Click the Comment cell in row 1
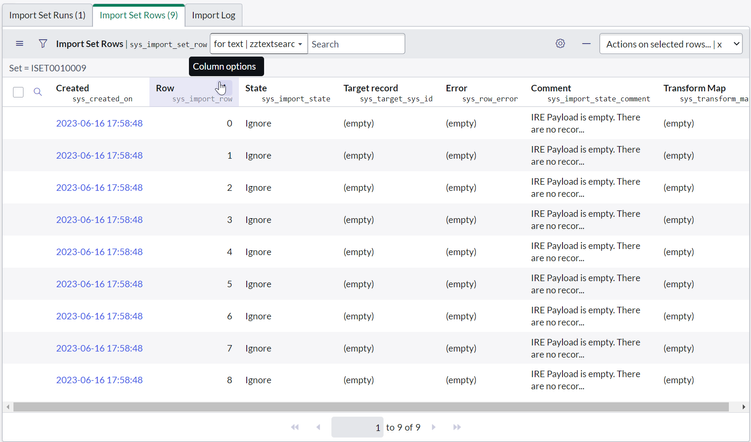This screenshot has height=442, width=751. point(585,156)
